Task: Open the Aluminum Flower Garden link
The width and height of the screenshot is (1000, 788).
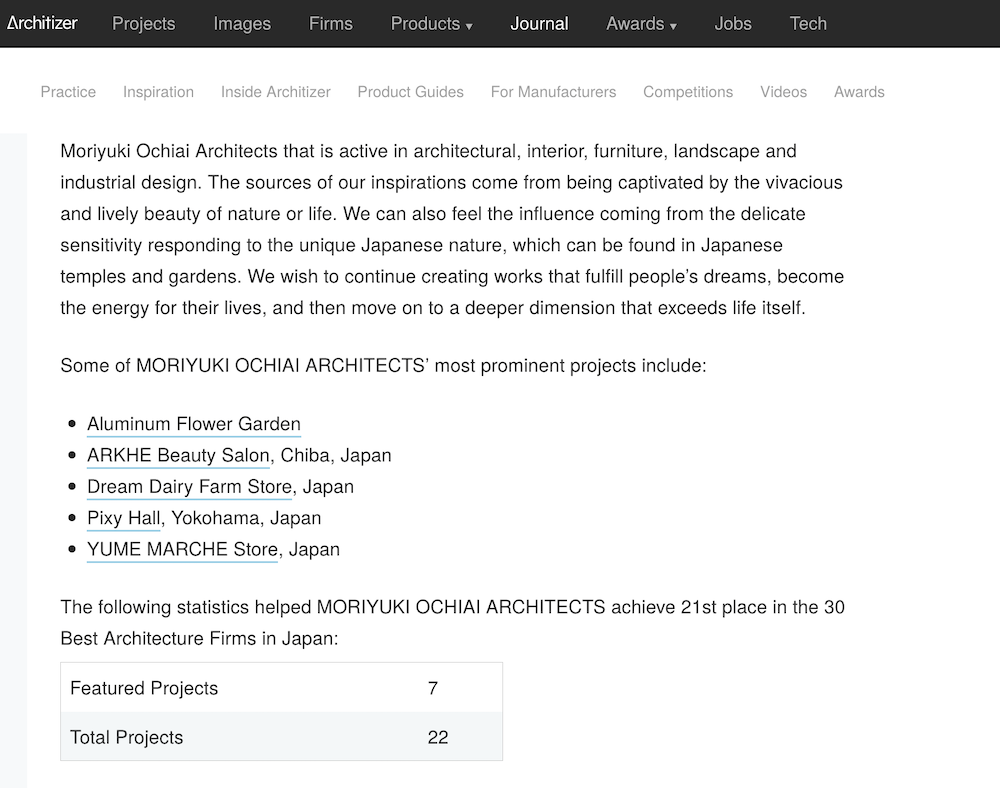Action: tap(194, 424)
